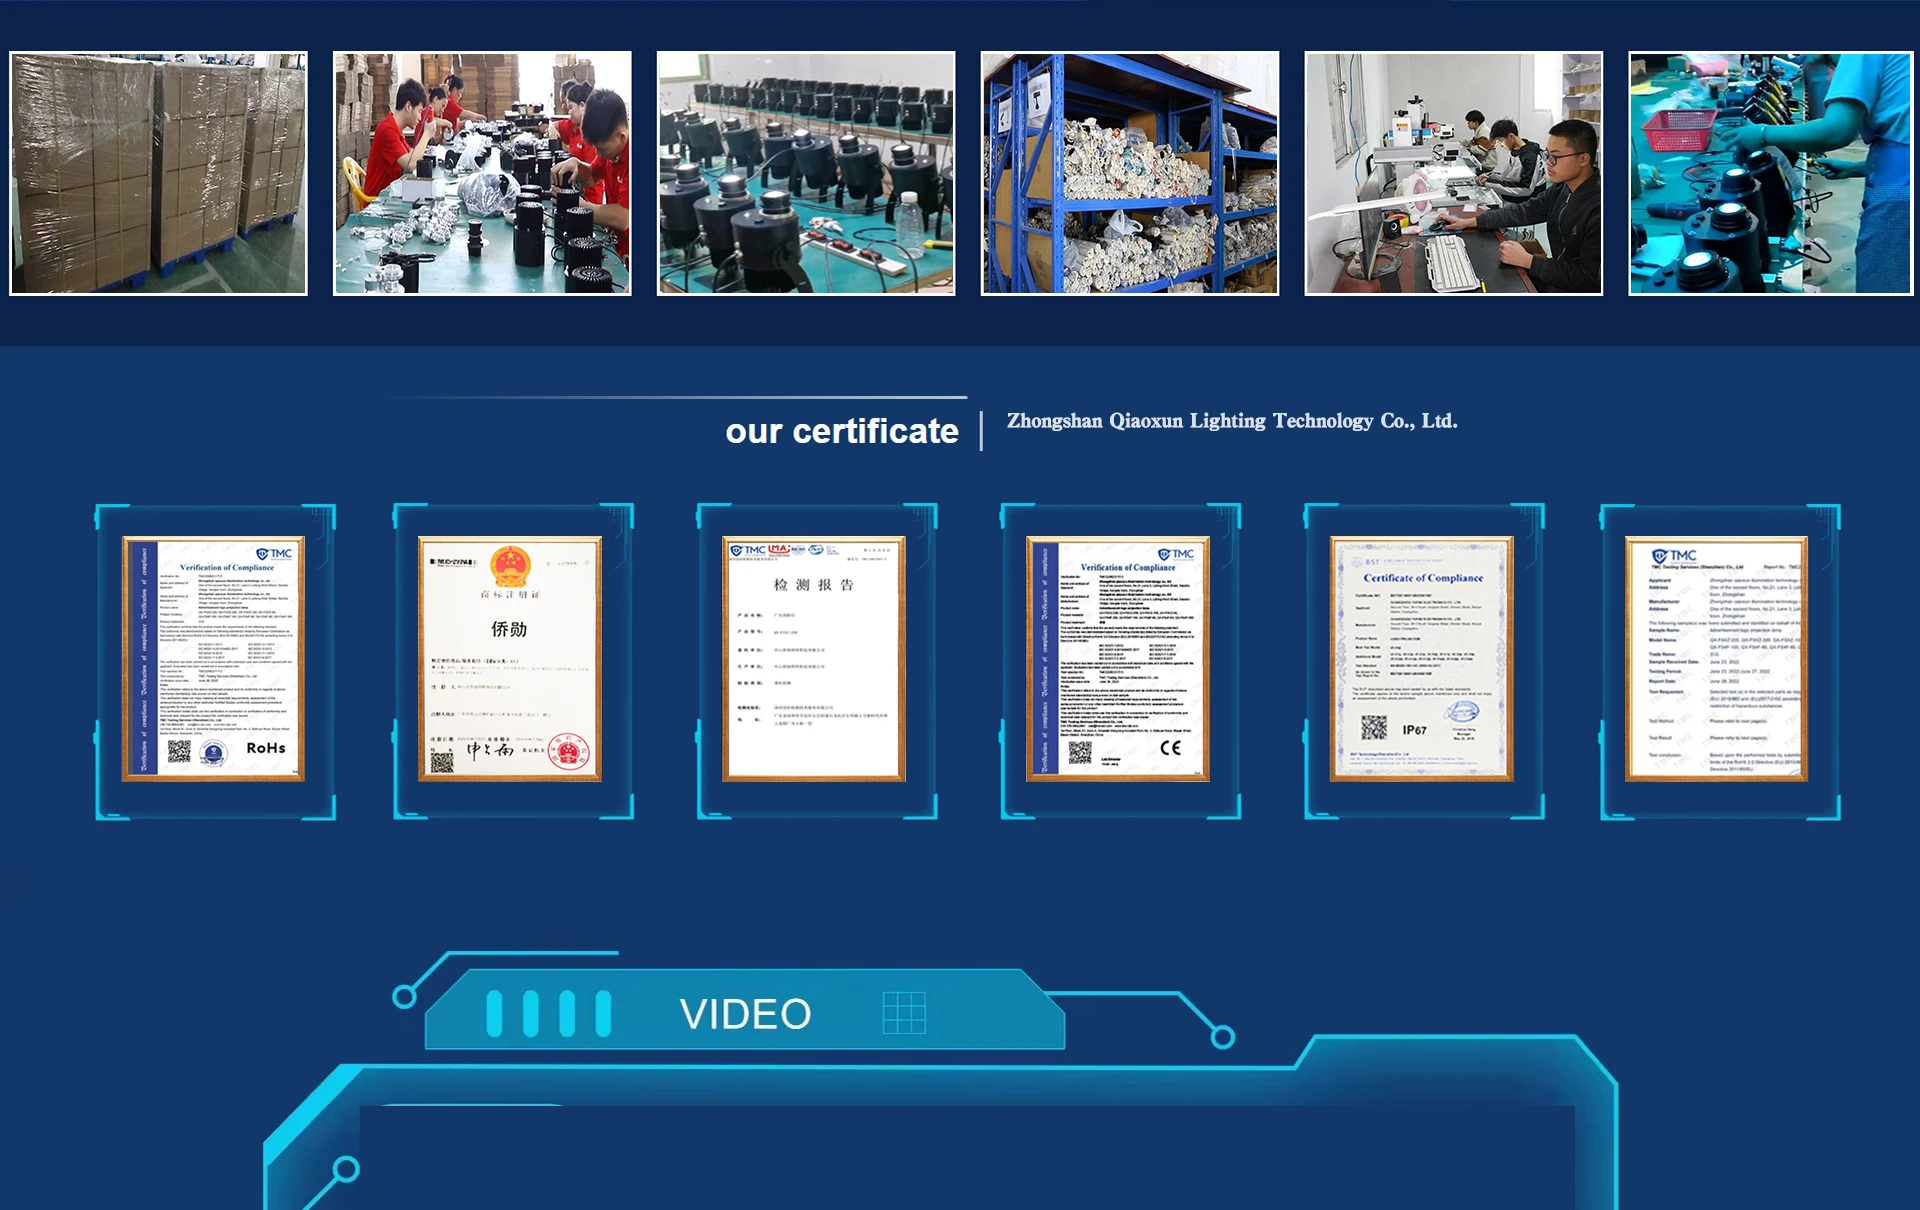Click the CE mark on compliance certificate

(x=1170, y=748)
